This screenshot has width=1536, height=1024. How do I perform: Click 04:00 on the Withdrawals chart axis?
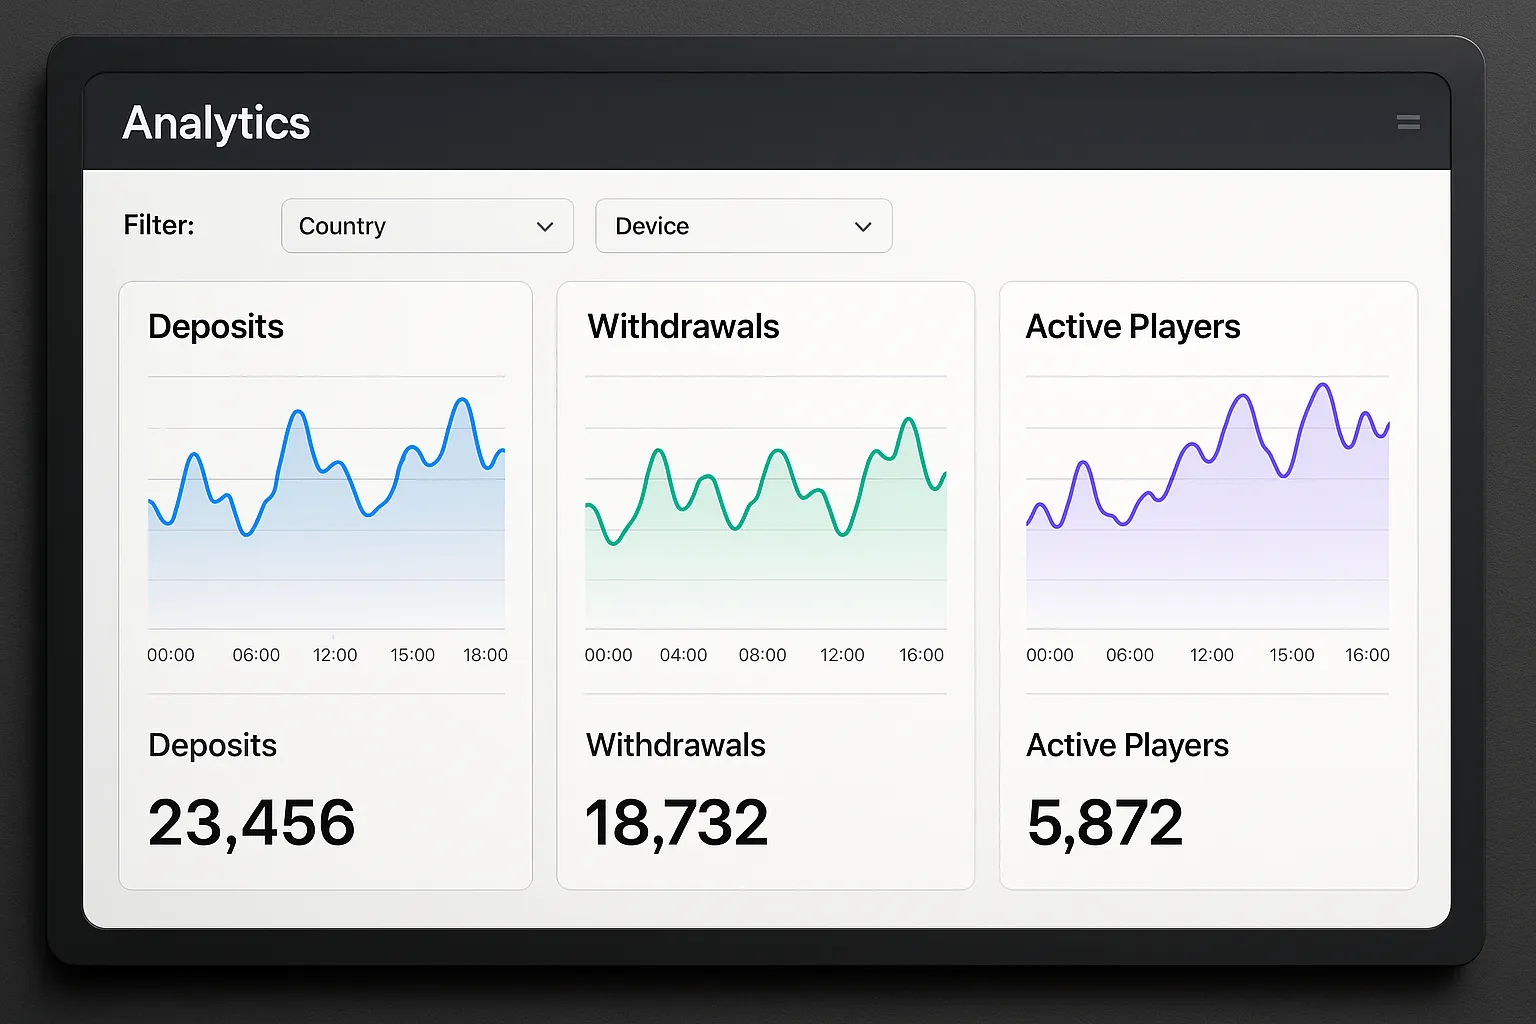click(x=683, y=655)
